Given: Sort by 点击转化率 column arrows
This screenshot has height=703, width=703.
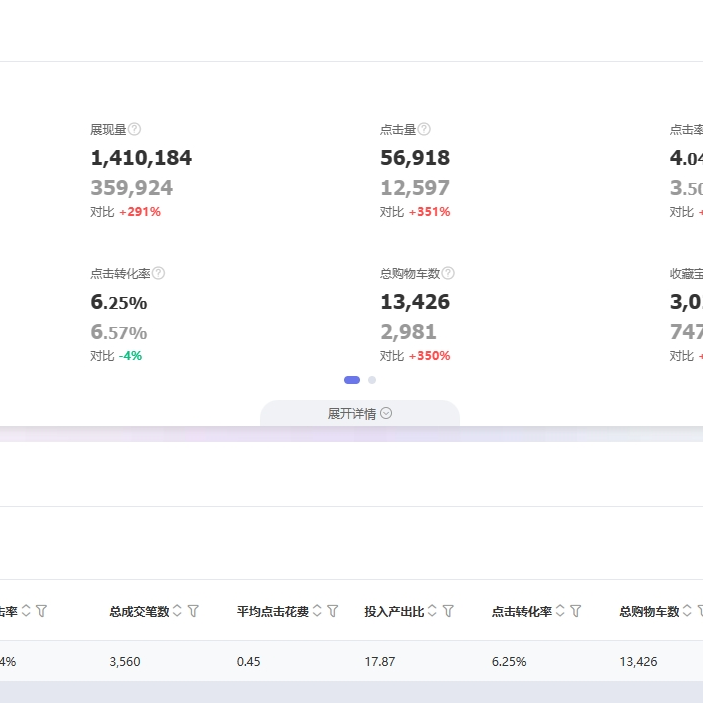Looking at the screenshot, I should [560, 611].
